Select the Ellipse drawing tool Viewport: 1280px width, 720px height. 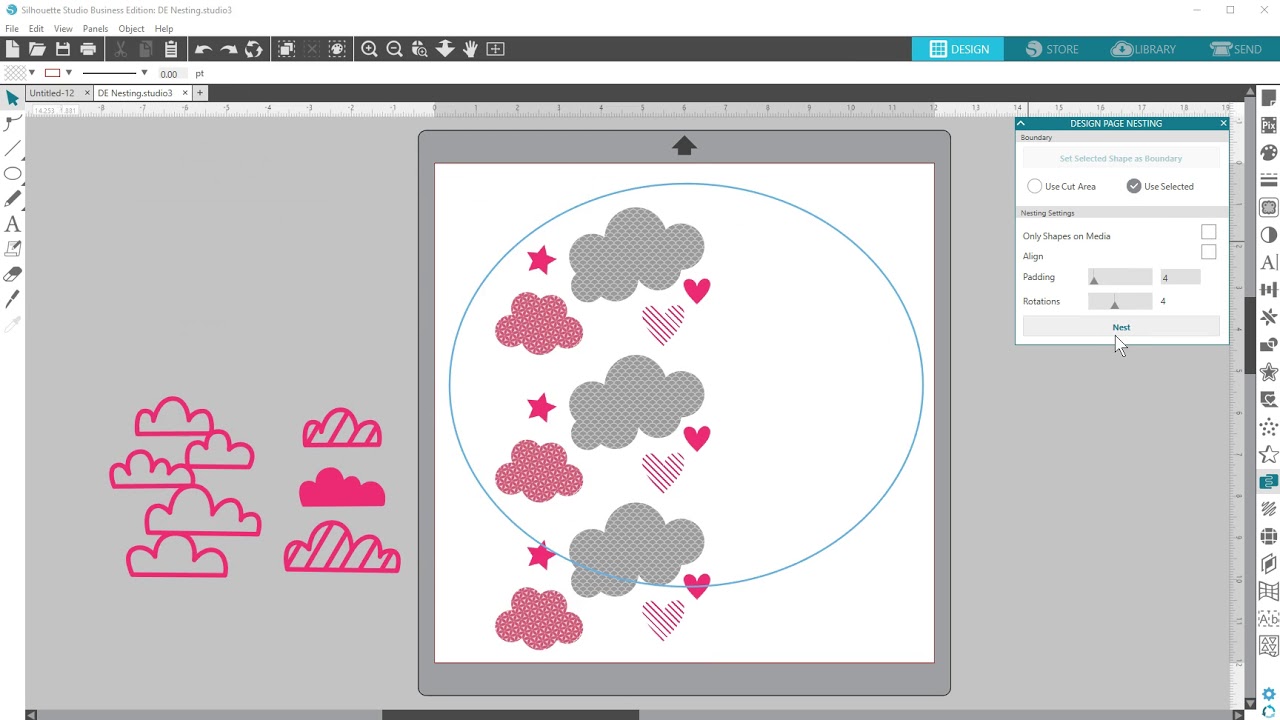click(x=12, y=174)
